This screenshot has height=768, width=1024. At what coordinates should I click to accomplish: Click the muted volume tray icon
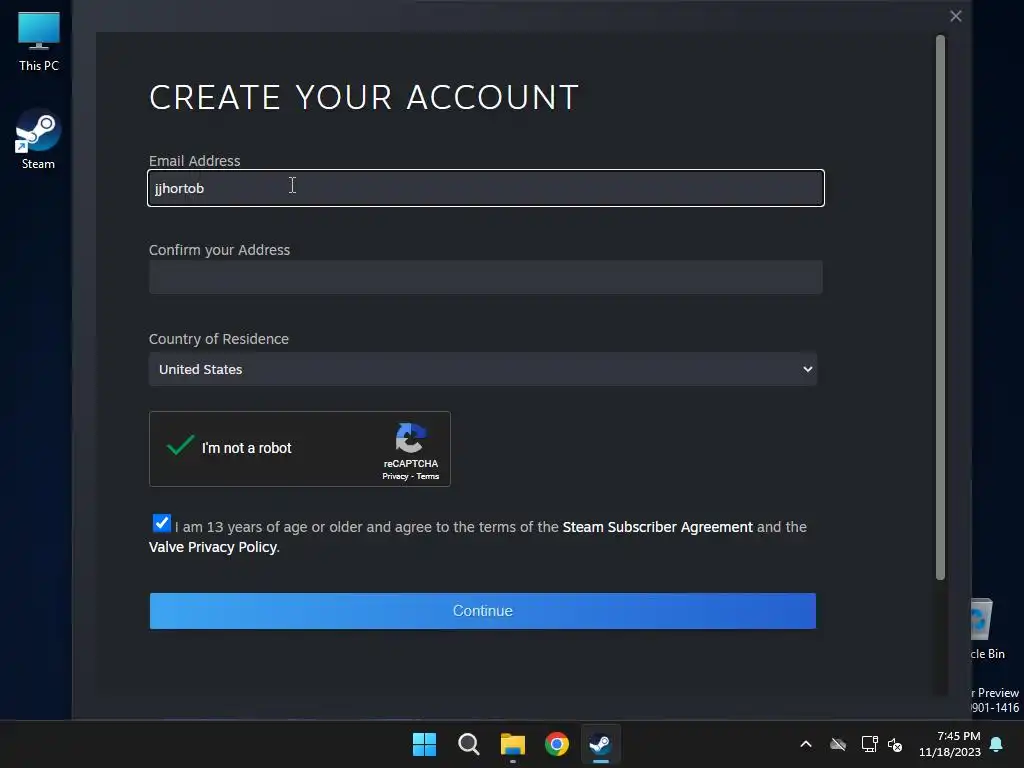(895, 744)
